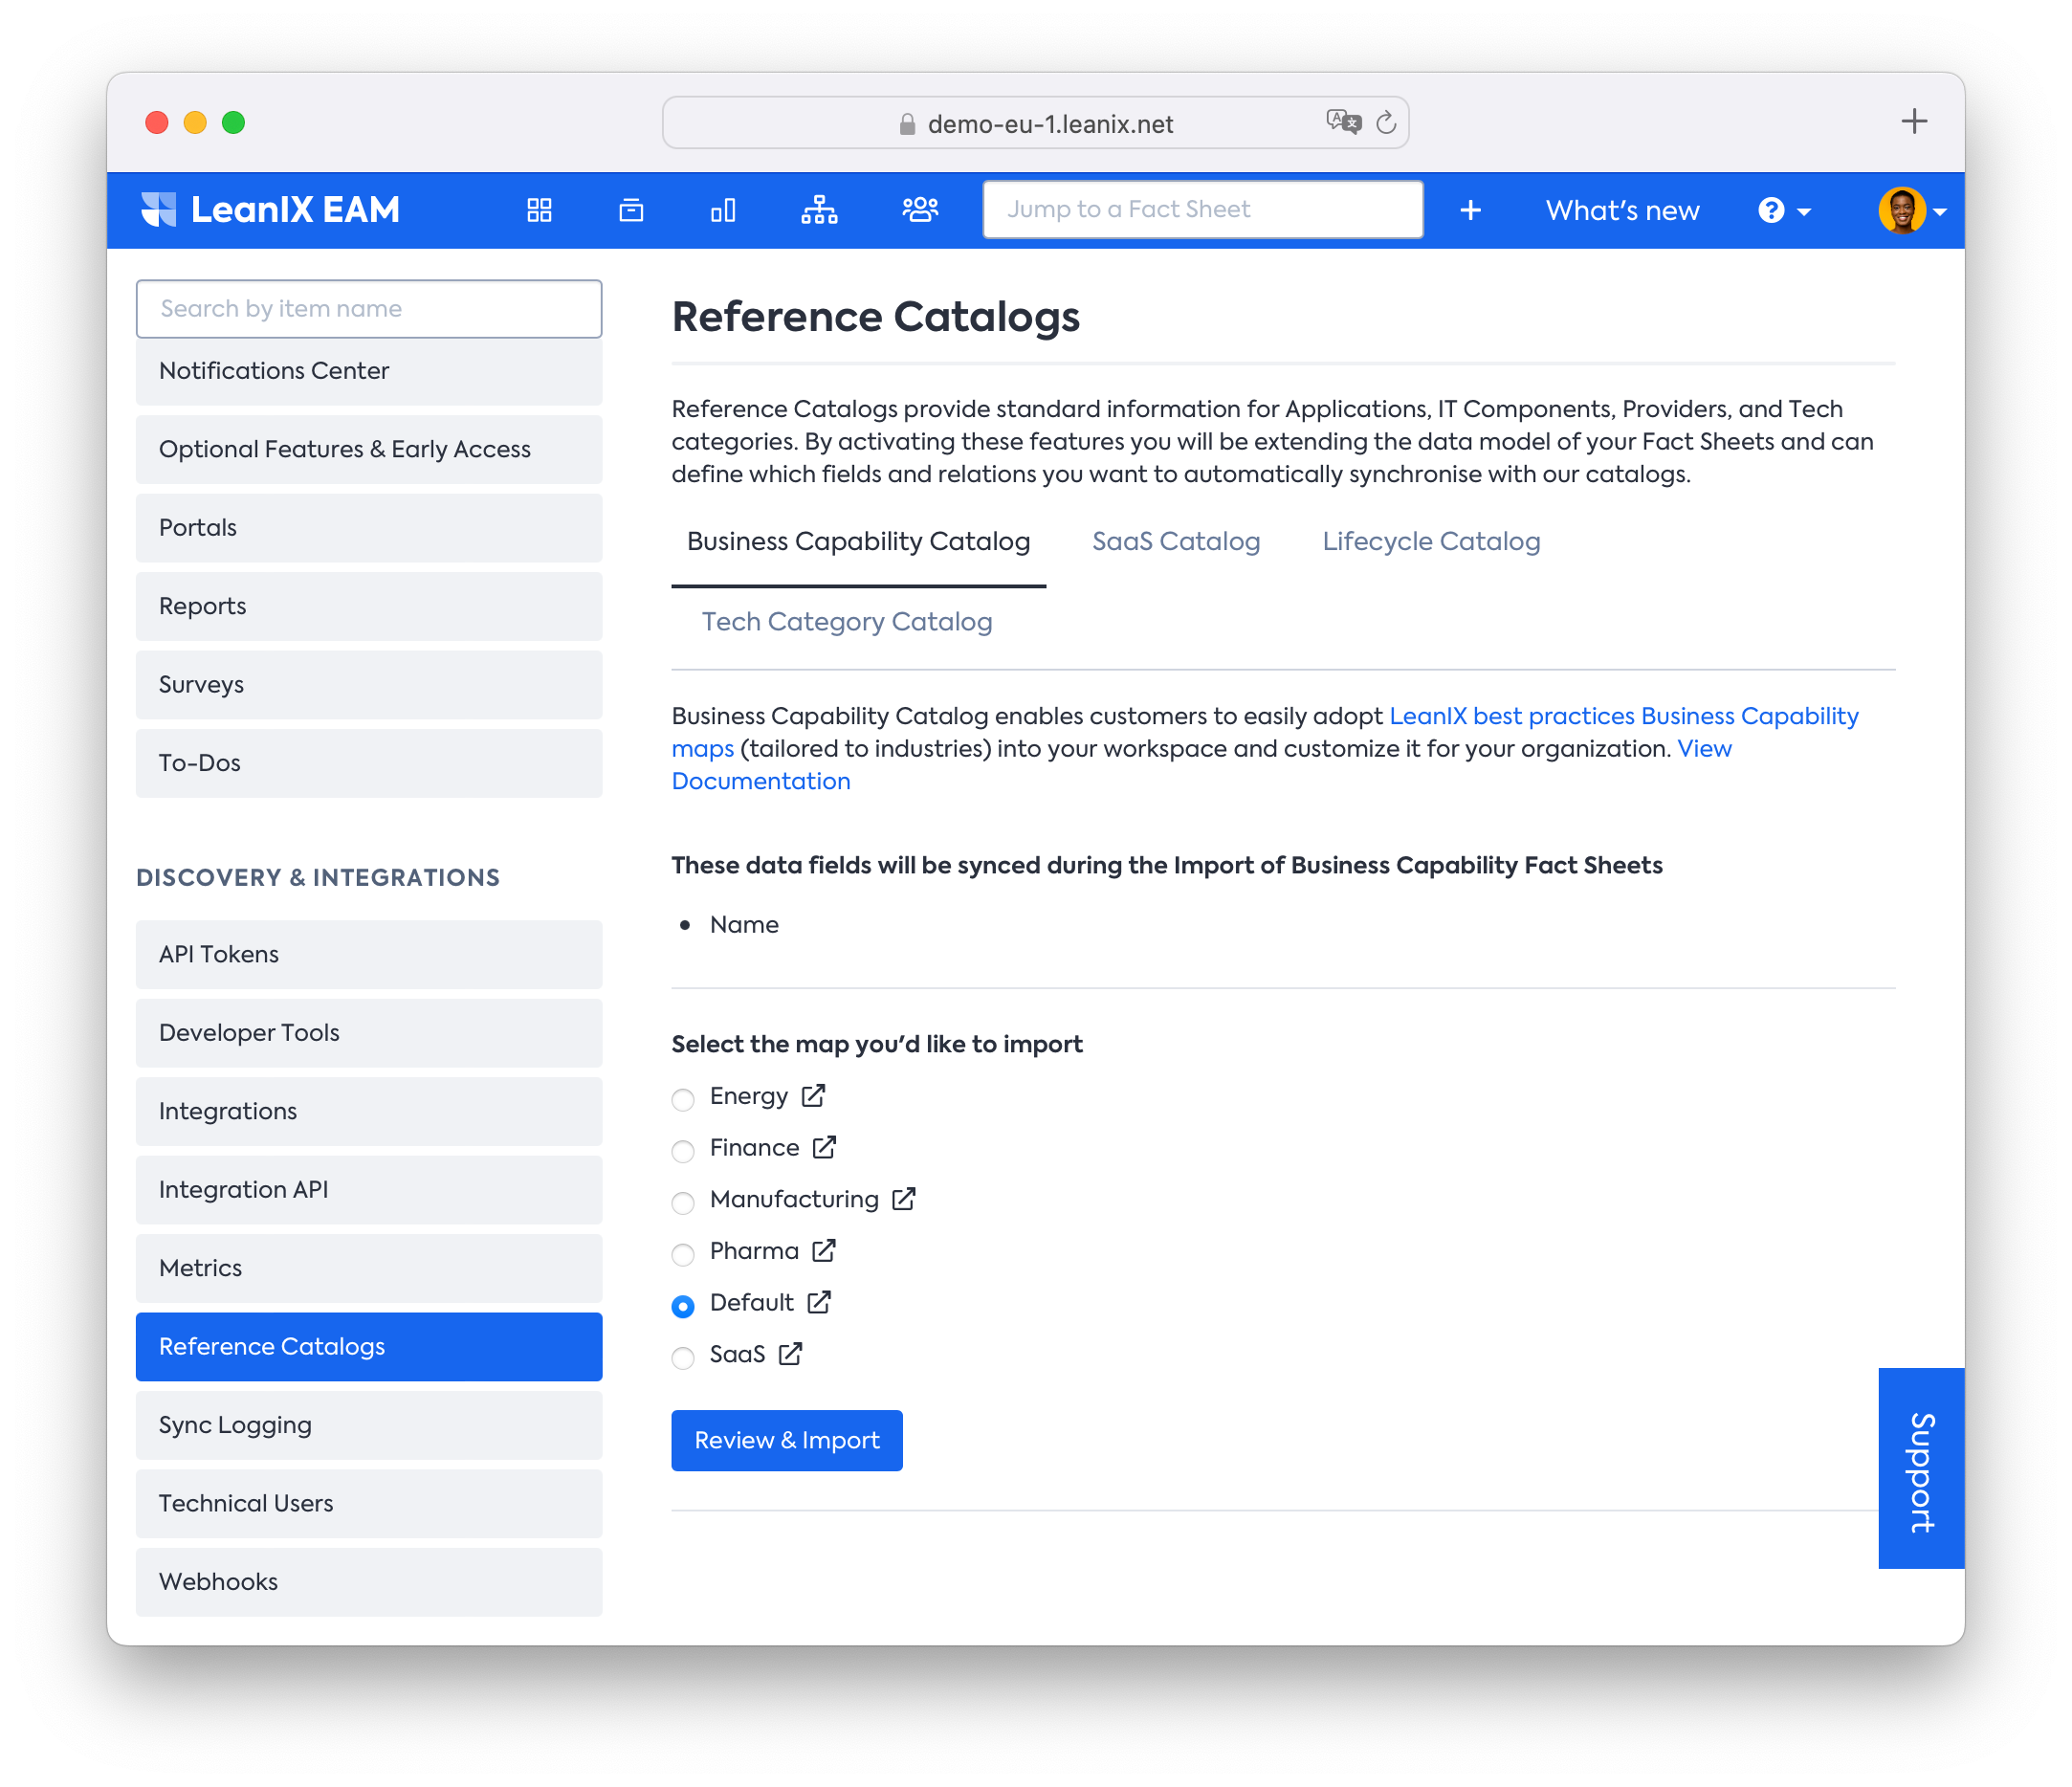Open Webhooks in sidebar
This screenshot has height=1787, width=2072.
pyautogui.click(x=369, y=1582)
